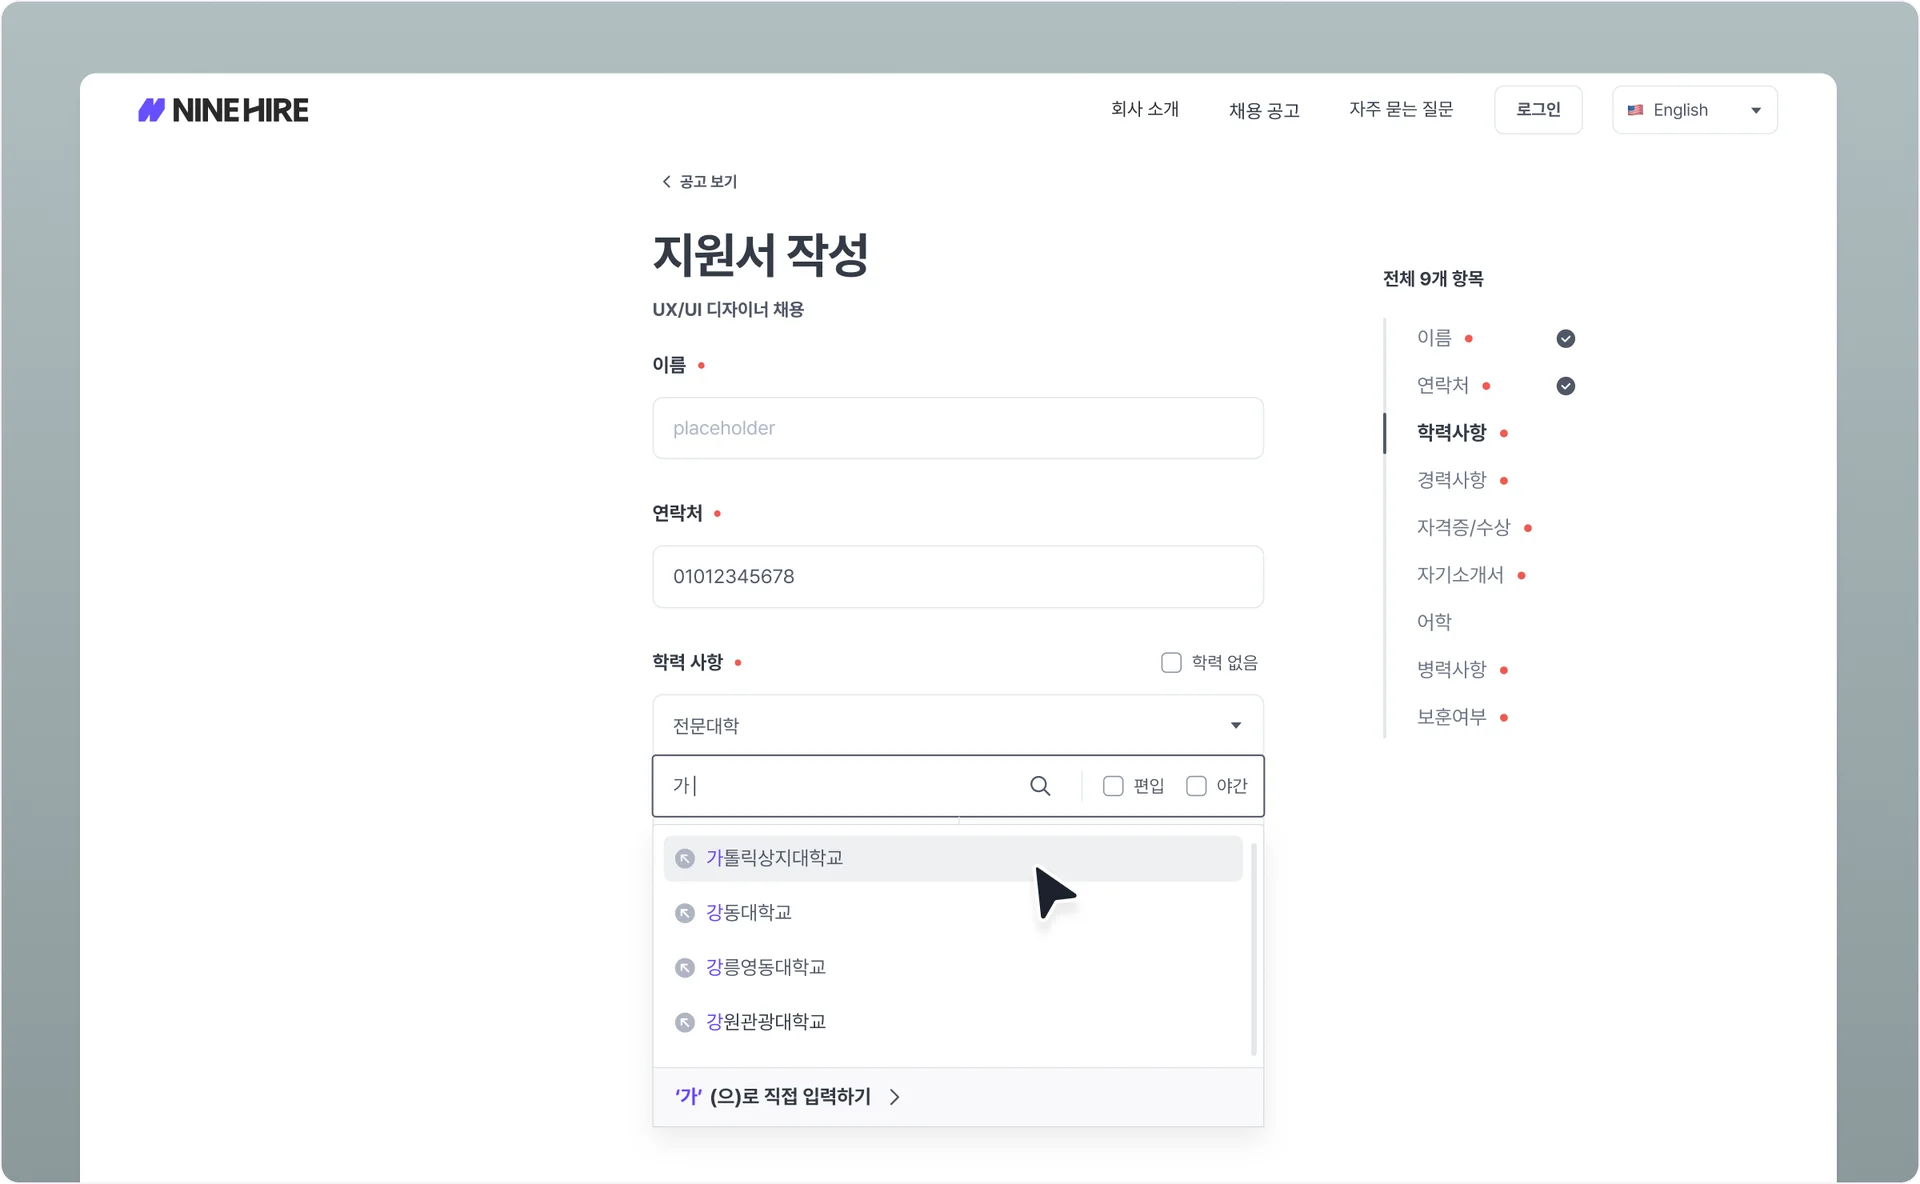Click arrow icon beside 강원관광대학교
Screen dimensions: 1920x1184
[685, 1022]
